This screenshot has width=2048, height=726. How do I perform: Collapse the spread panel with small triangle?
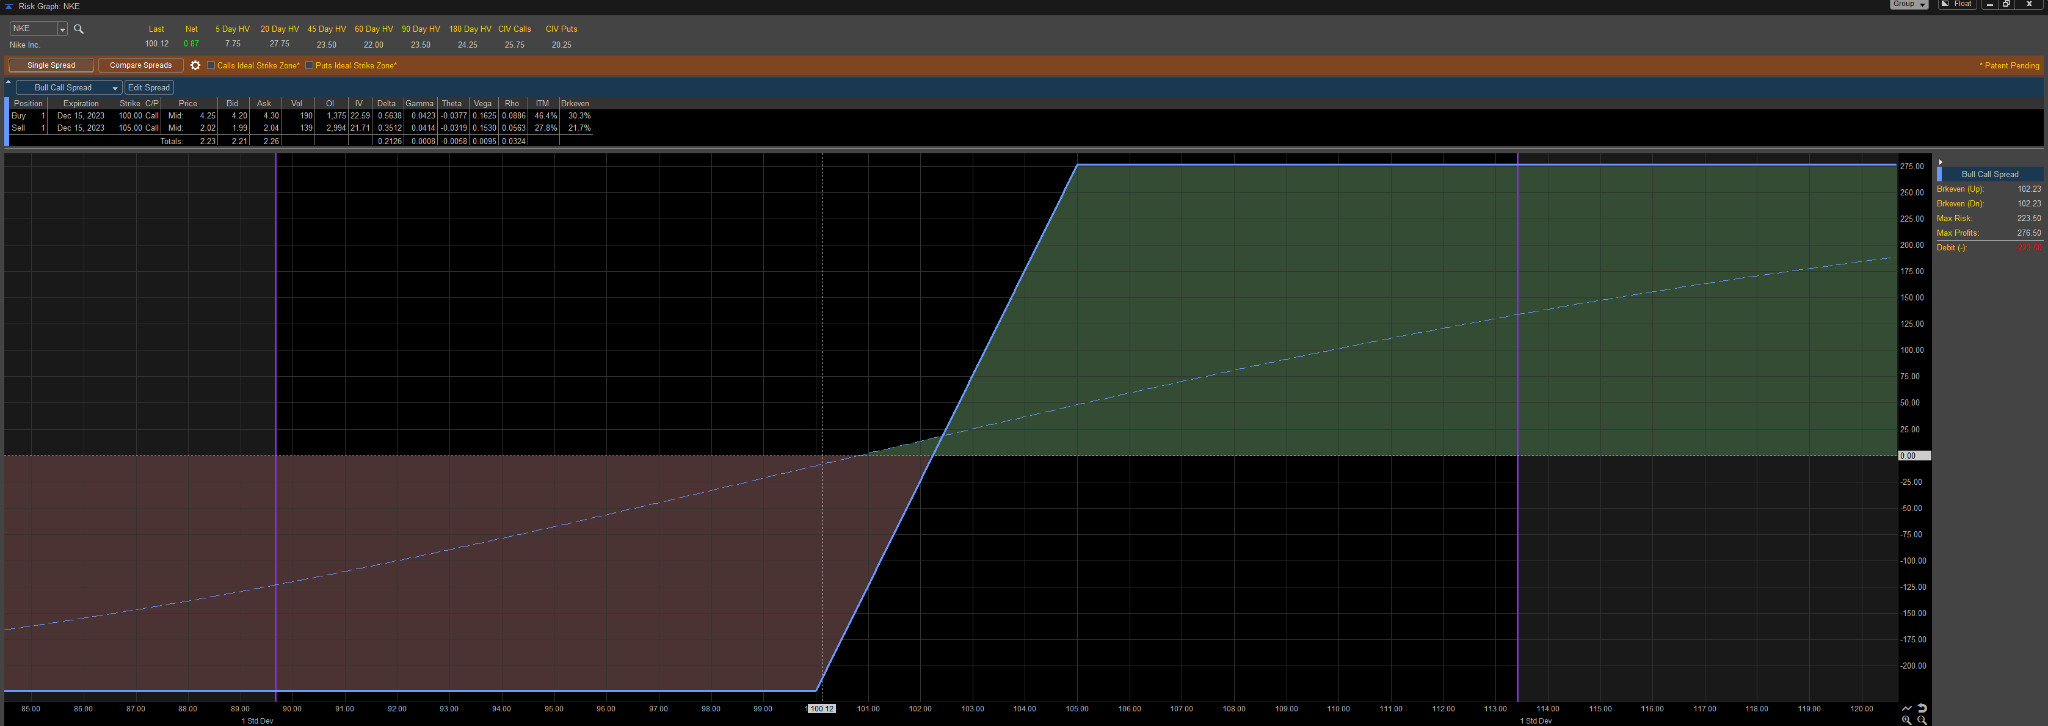tap(9, 80)
